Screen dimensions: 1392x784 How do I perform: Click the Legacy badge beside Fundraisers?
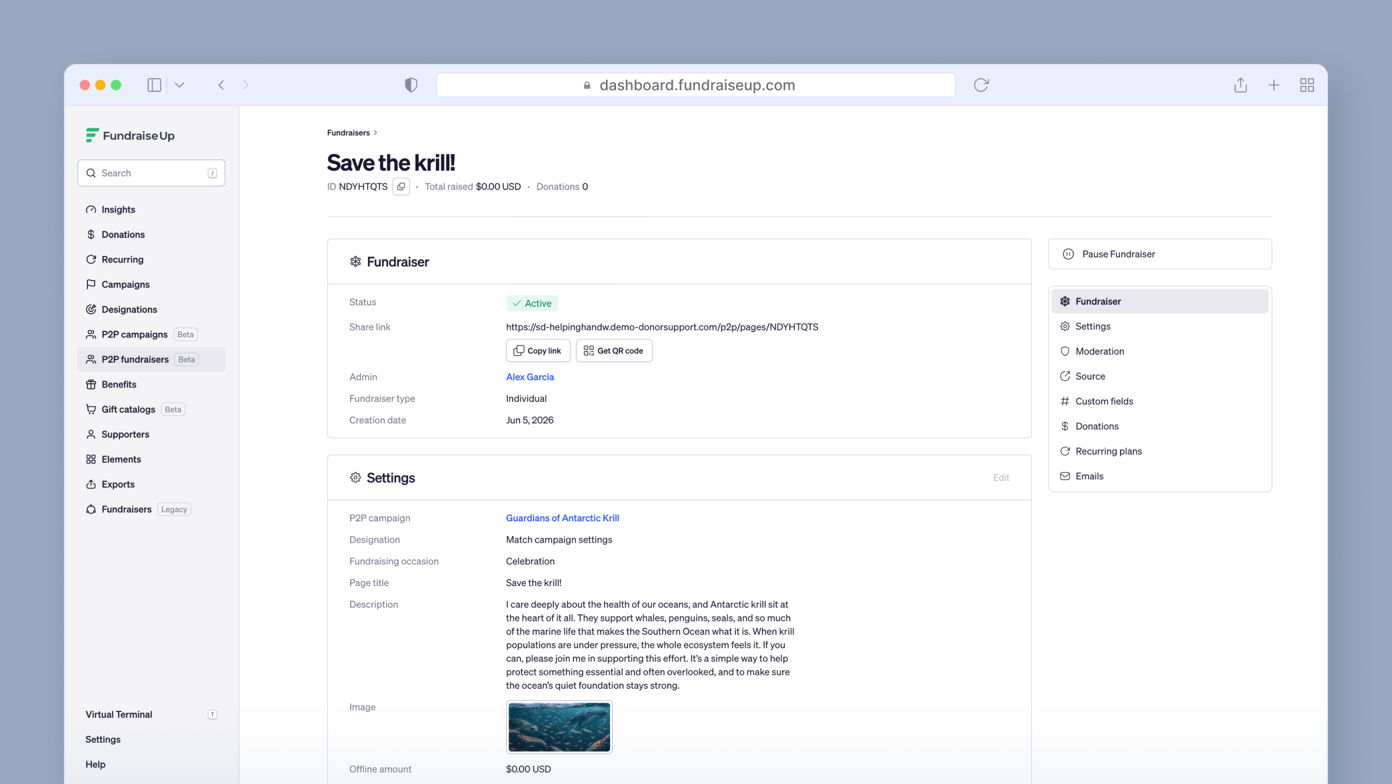coord(174,509)
